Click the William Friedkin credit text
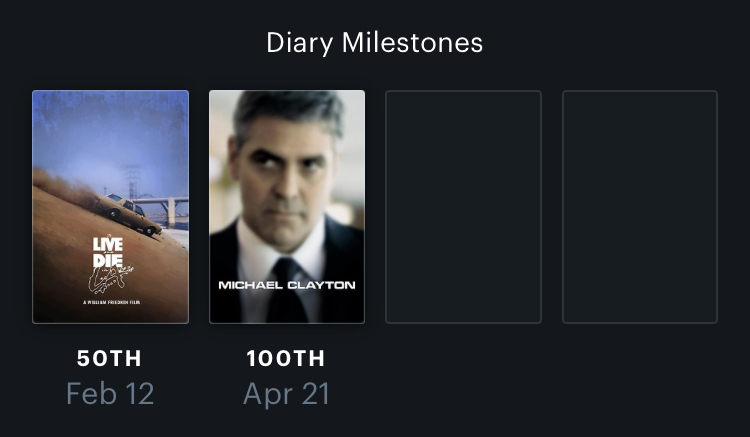This screenshot has height=437, width=750. click(x=110, y=301)
